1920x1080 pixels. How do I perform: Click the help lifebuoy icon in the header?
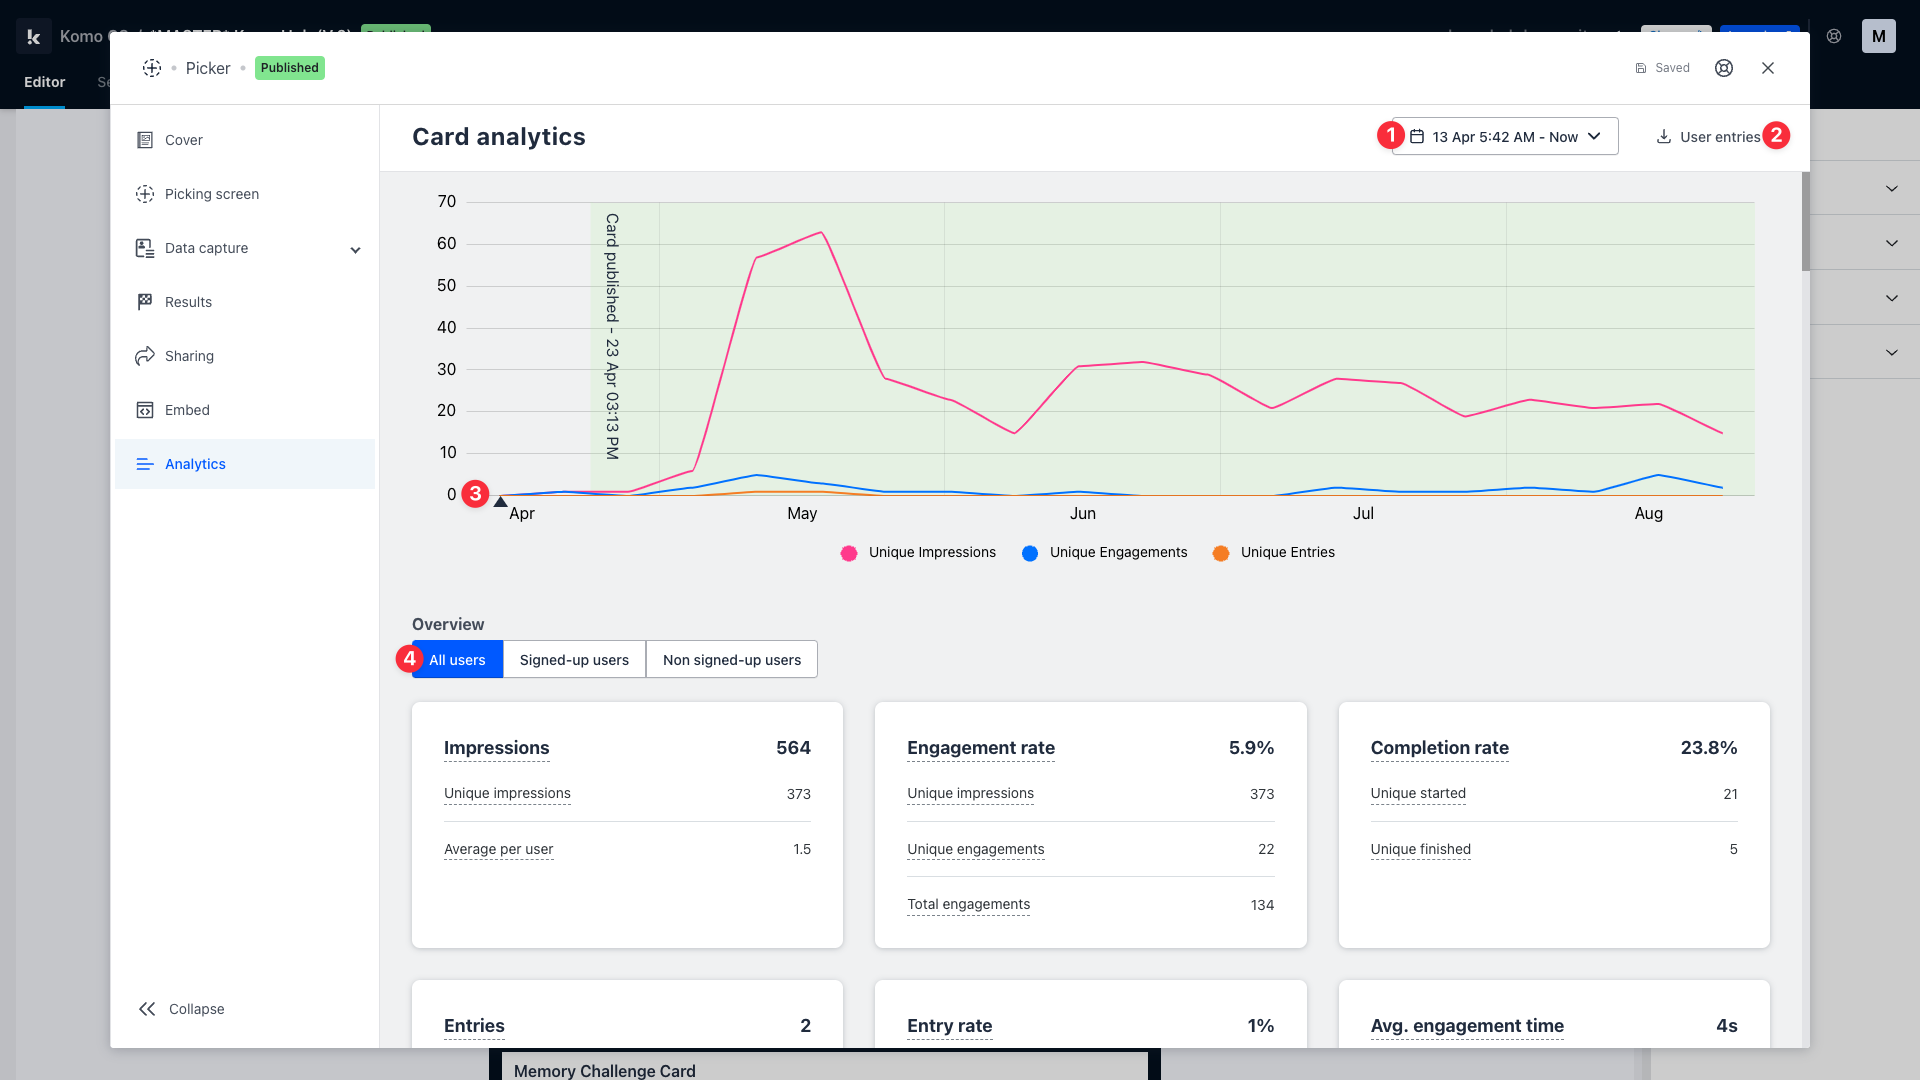1724,68
